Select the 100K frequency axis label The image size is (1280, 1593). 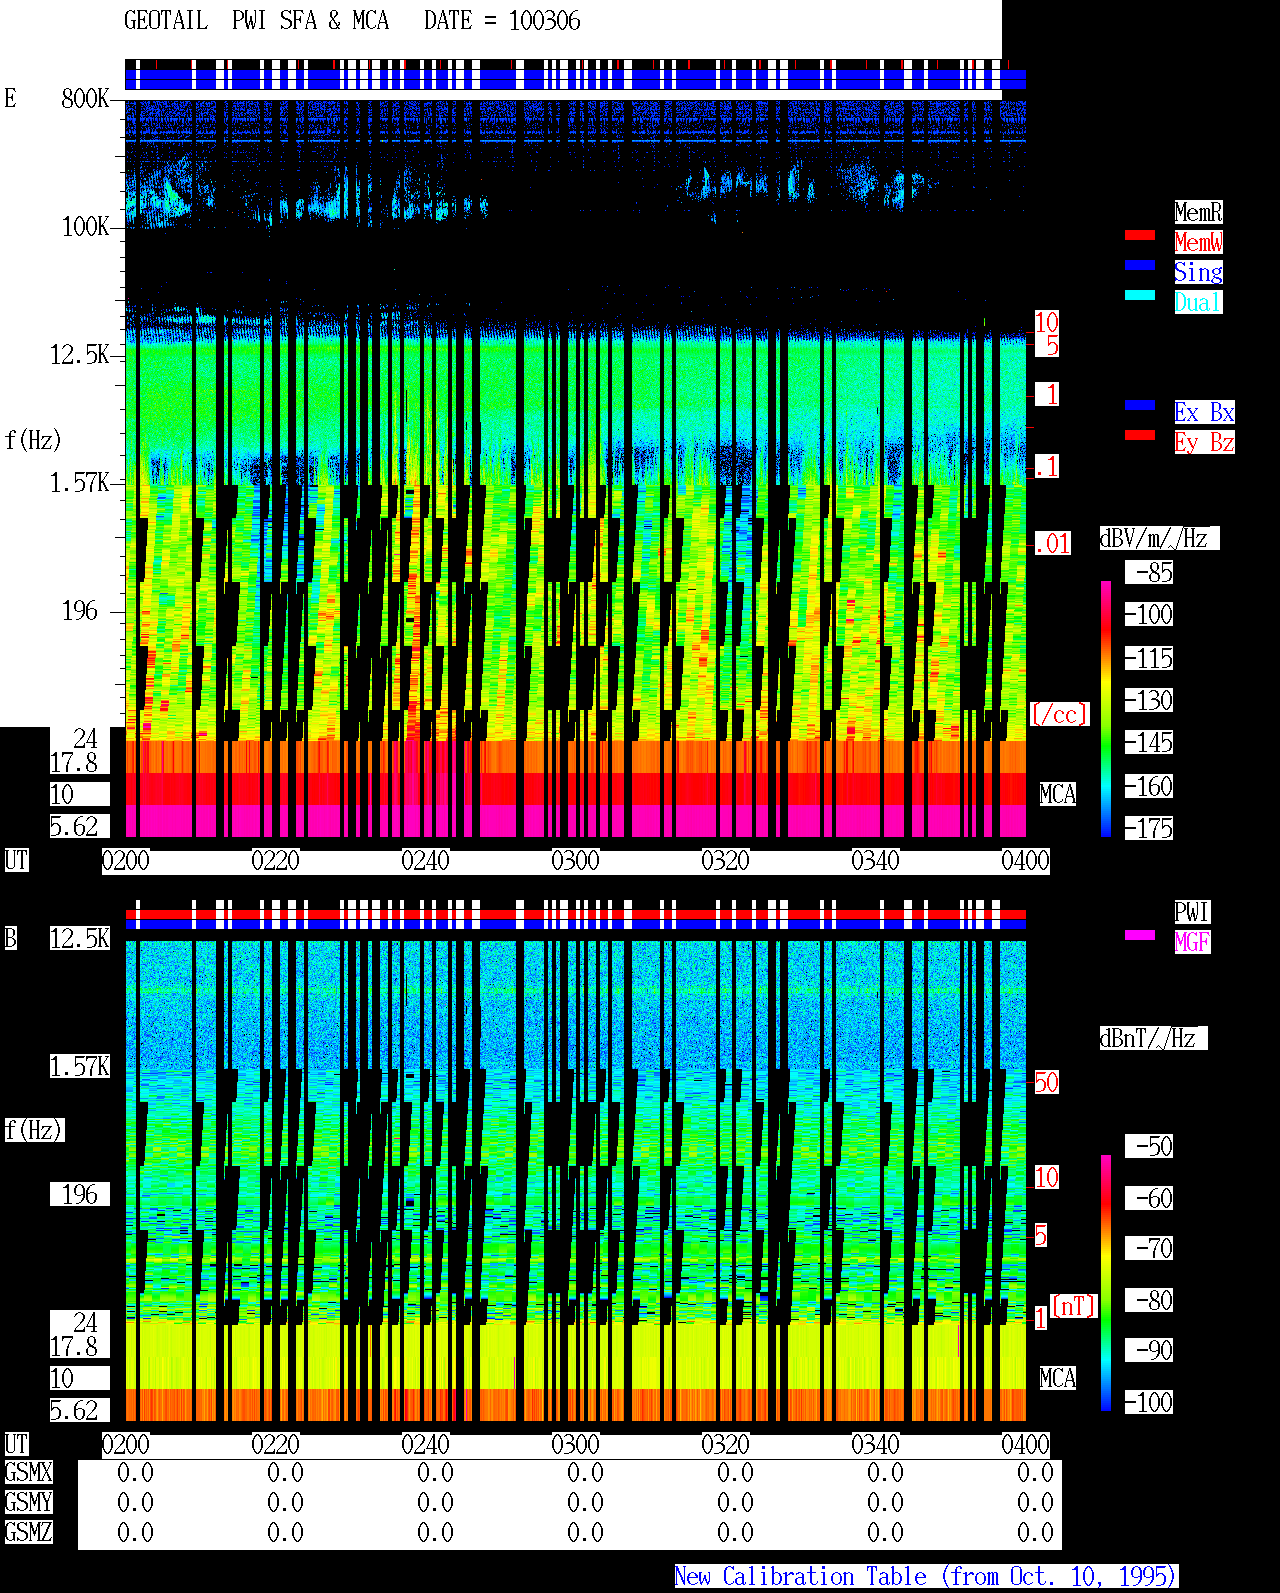pos(85,227)
